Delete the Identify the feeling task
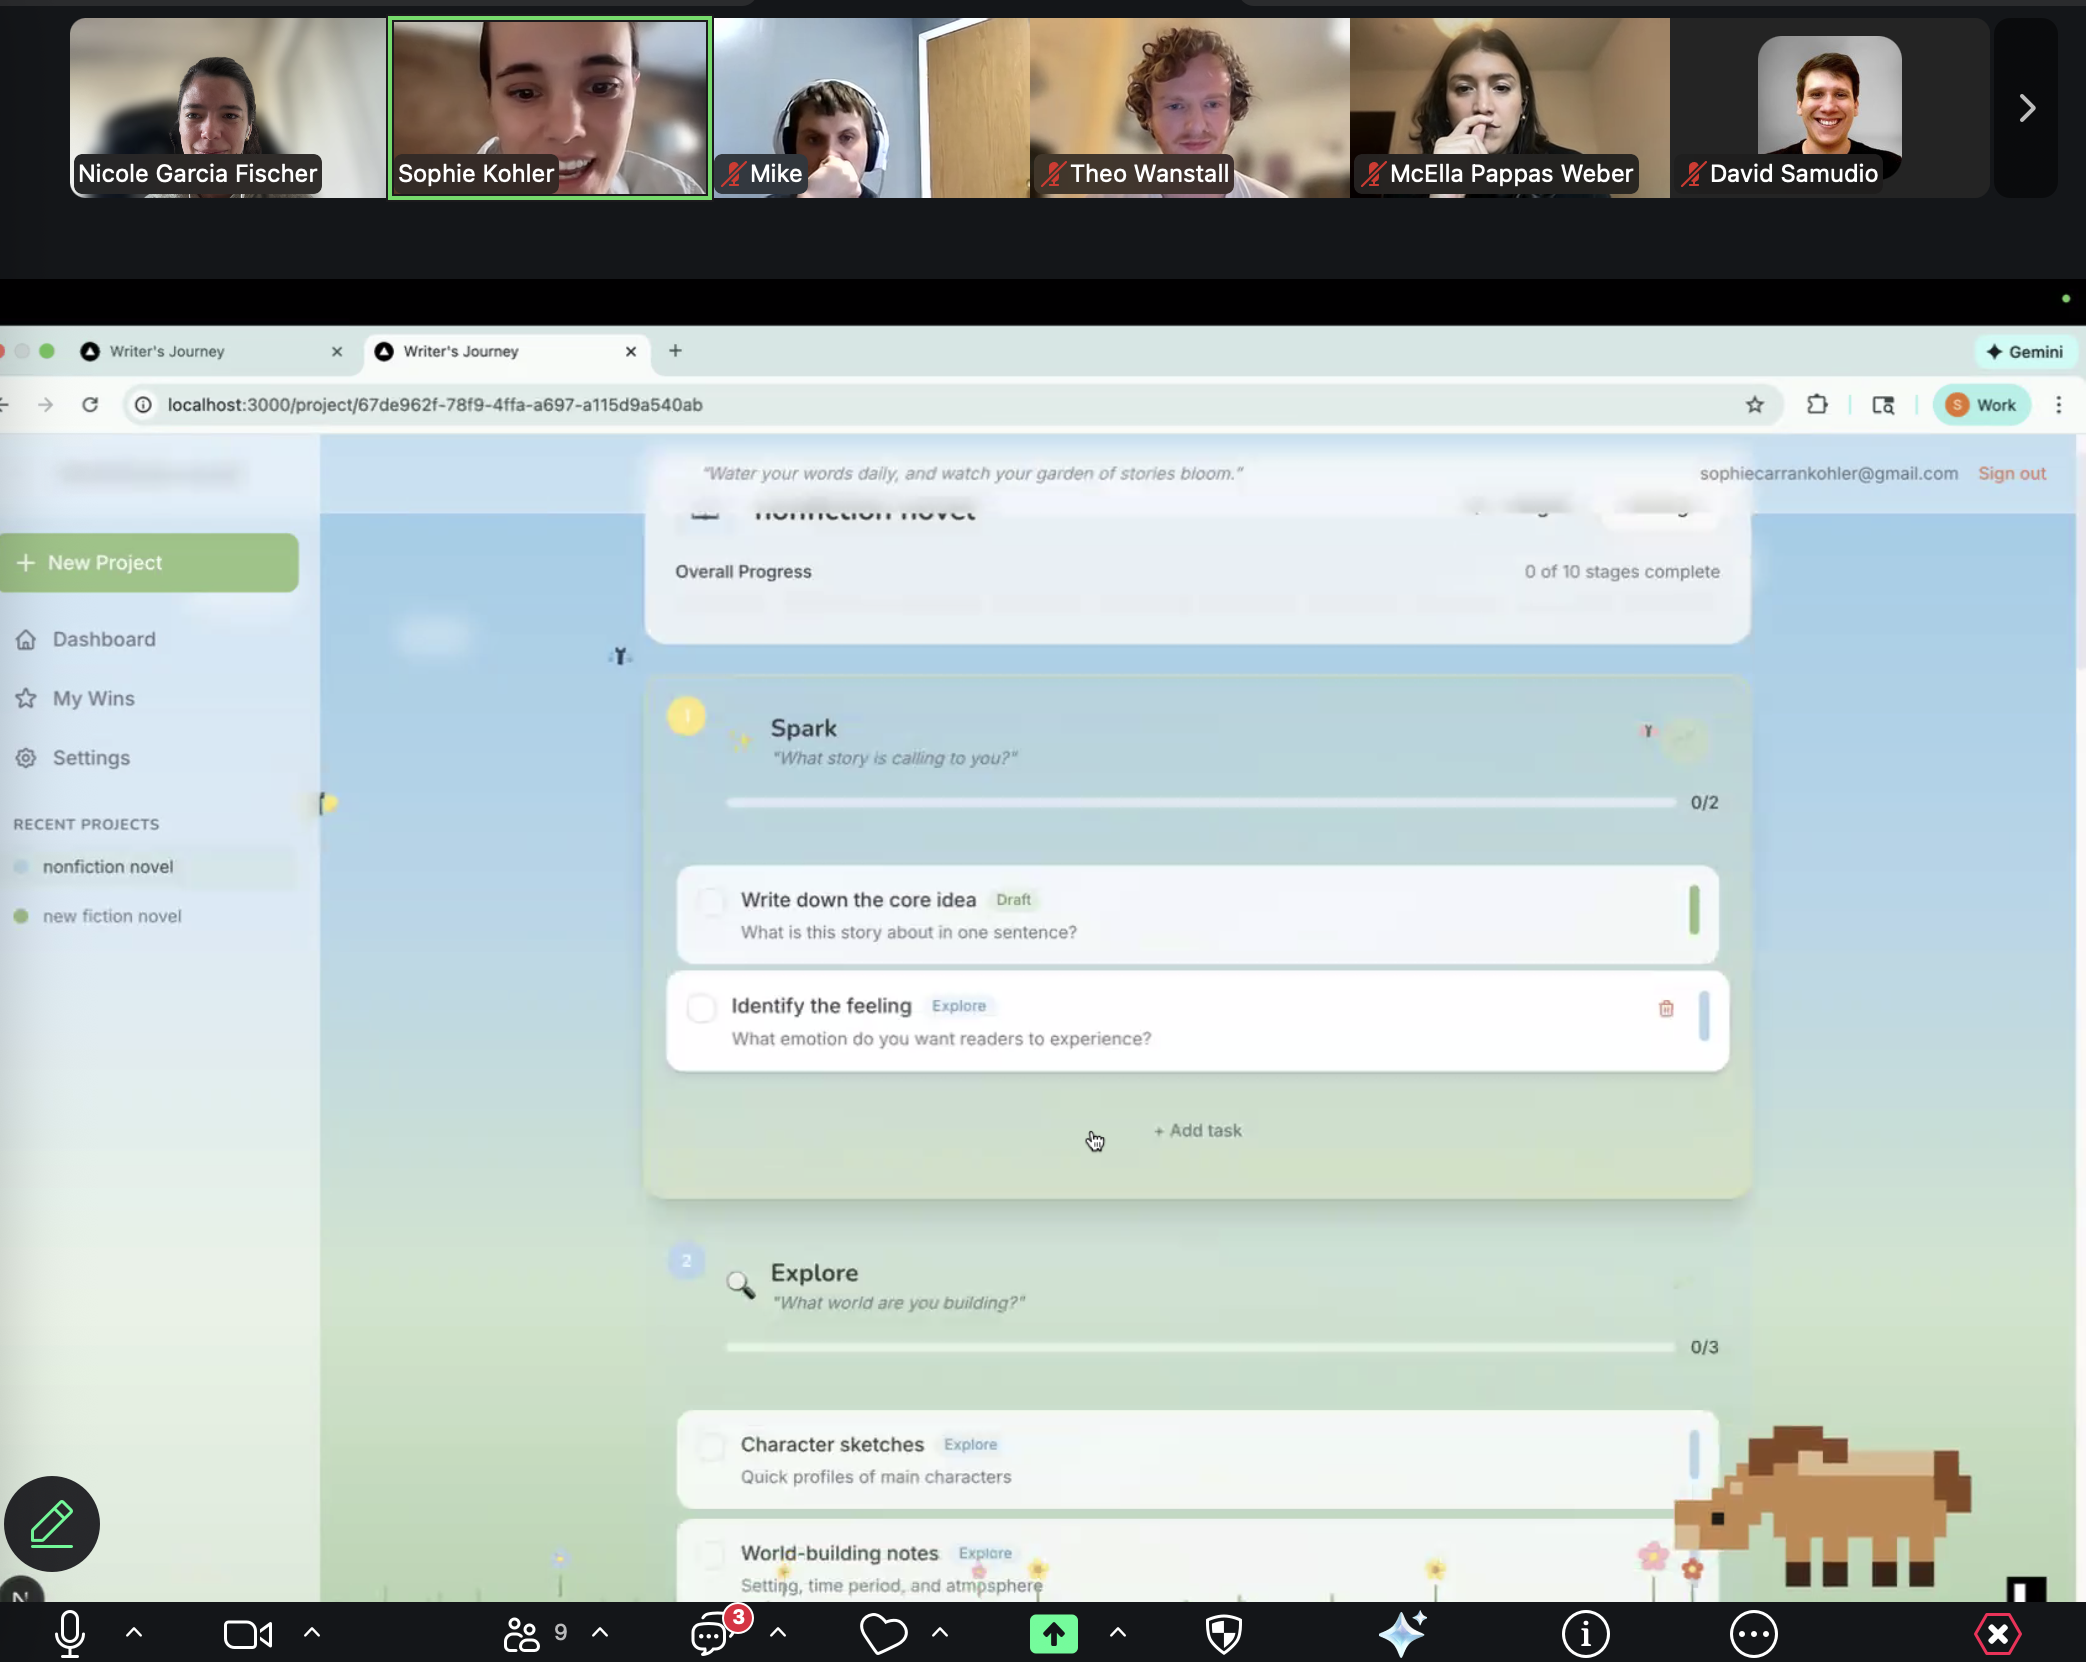This screenshot has height=1662, width=2086. coord(1666,1008)
